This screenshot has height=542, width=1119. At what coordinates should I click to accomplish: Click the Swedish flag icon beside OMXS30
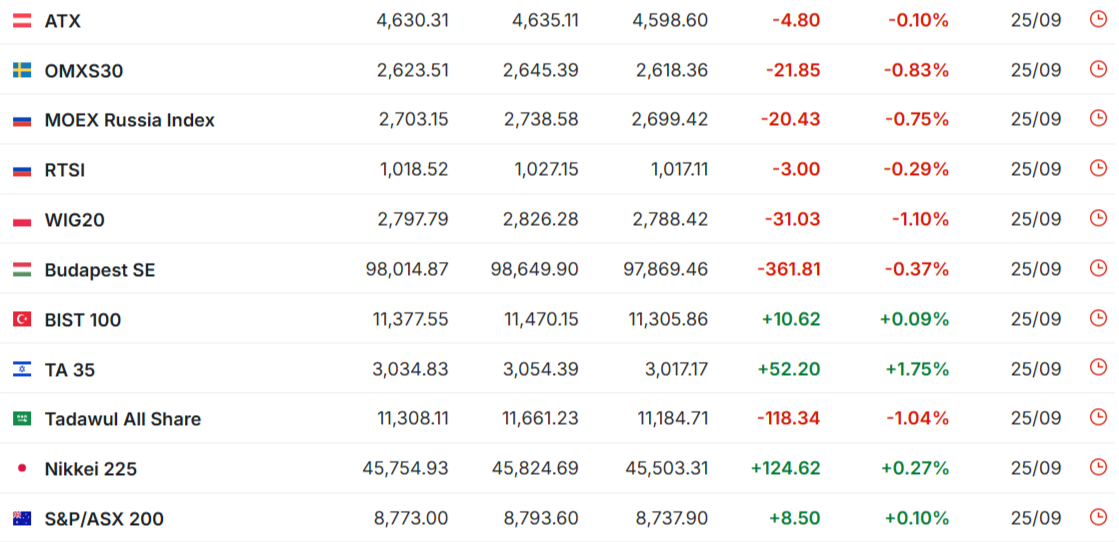pyautogui.click(x=22, y=70)
